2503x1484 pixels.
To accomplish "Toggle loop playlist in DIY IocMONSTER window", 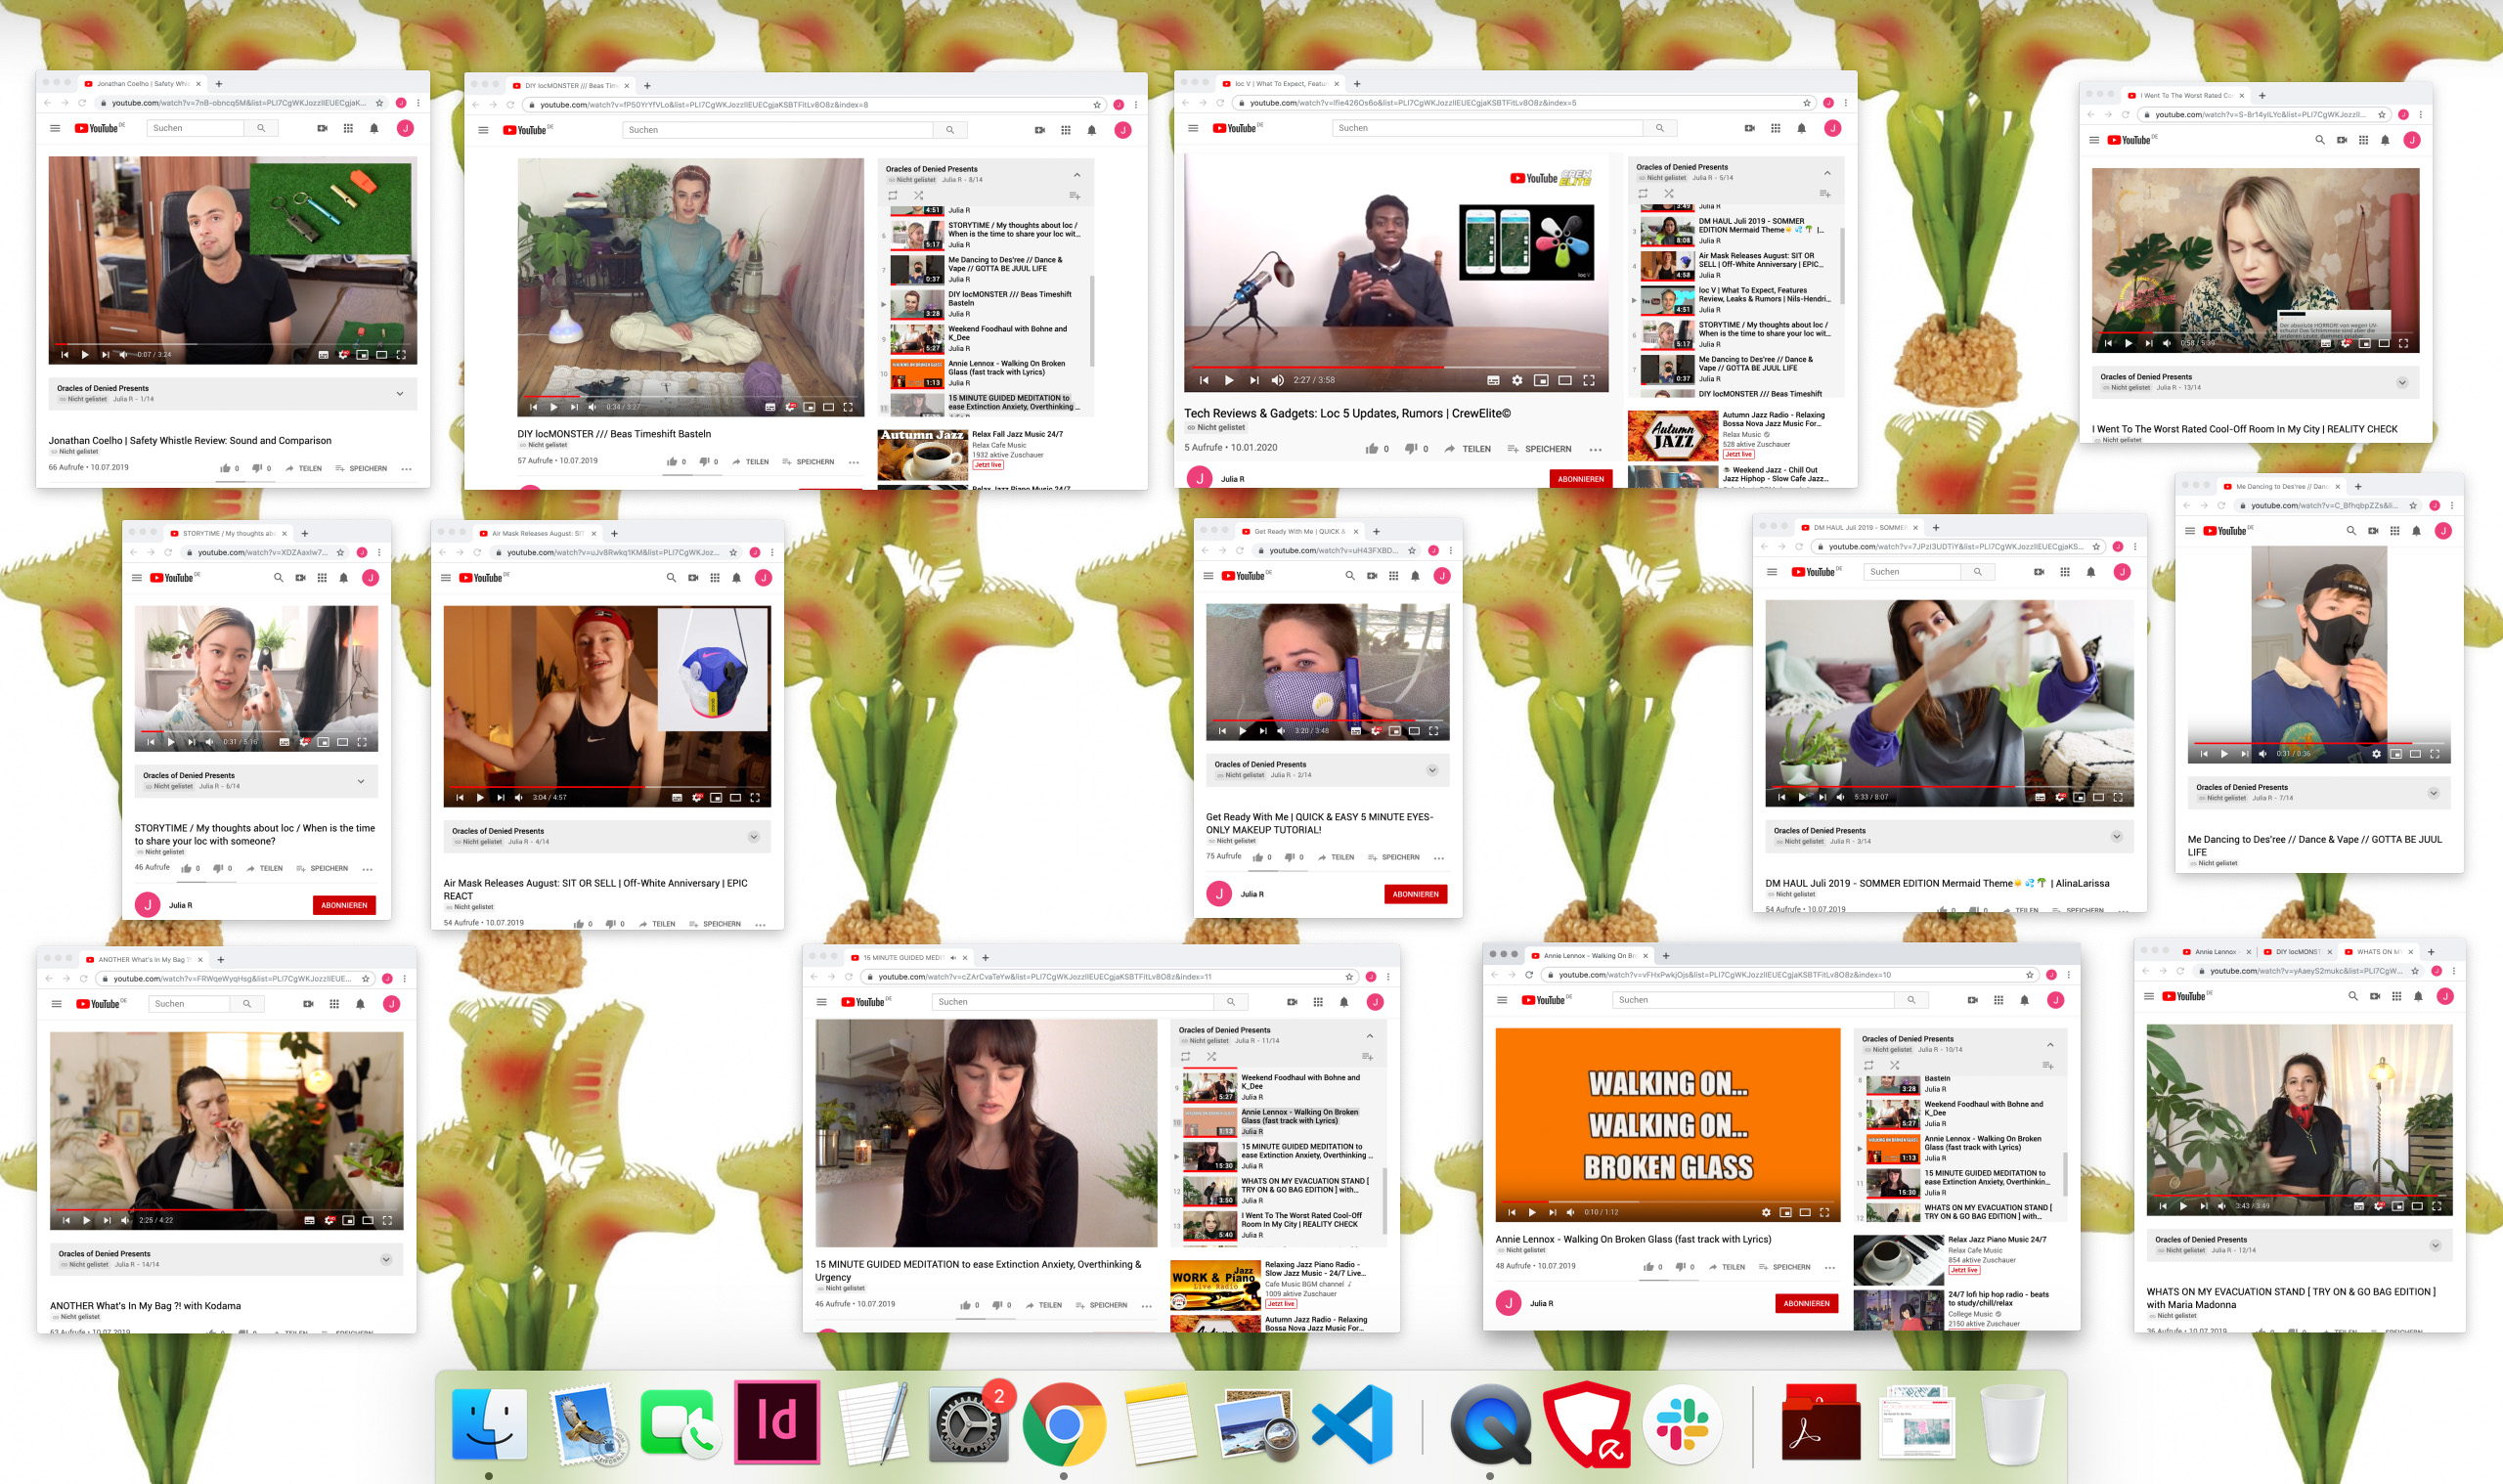I will (x=892, y=195).
